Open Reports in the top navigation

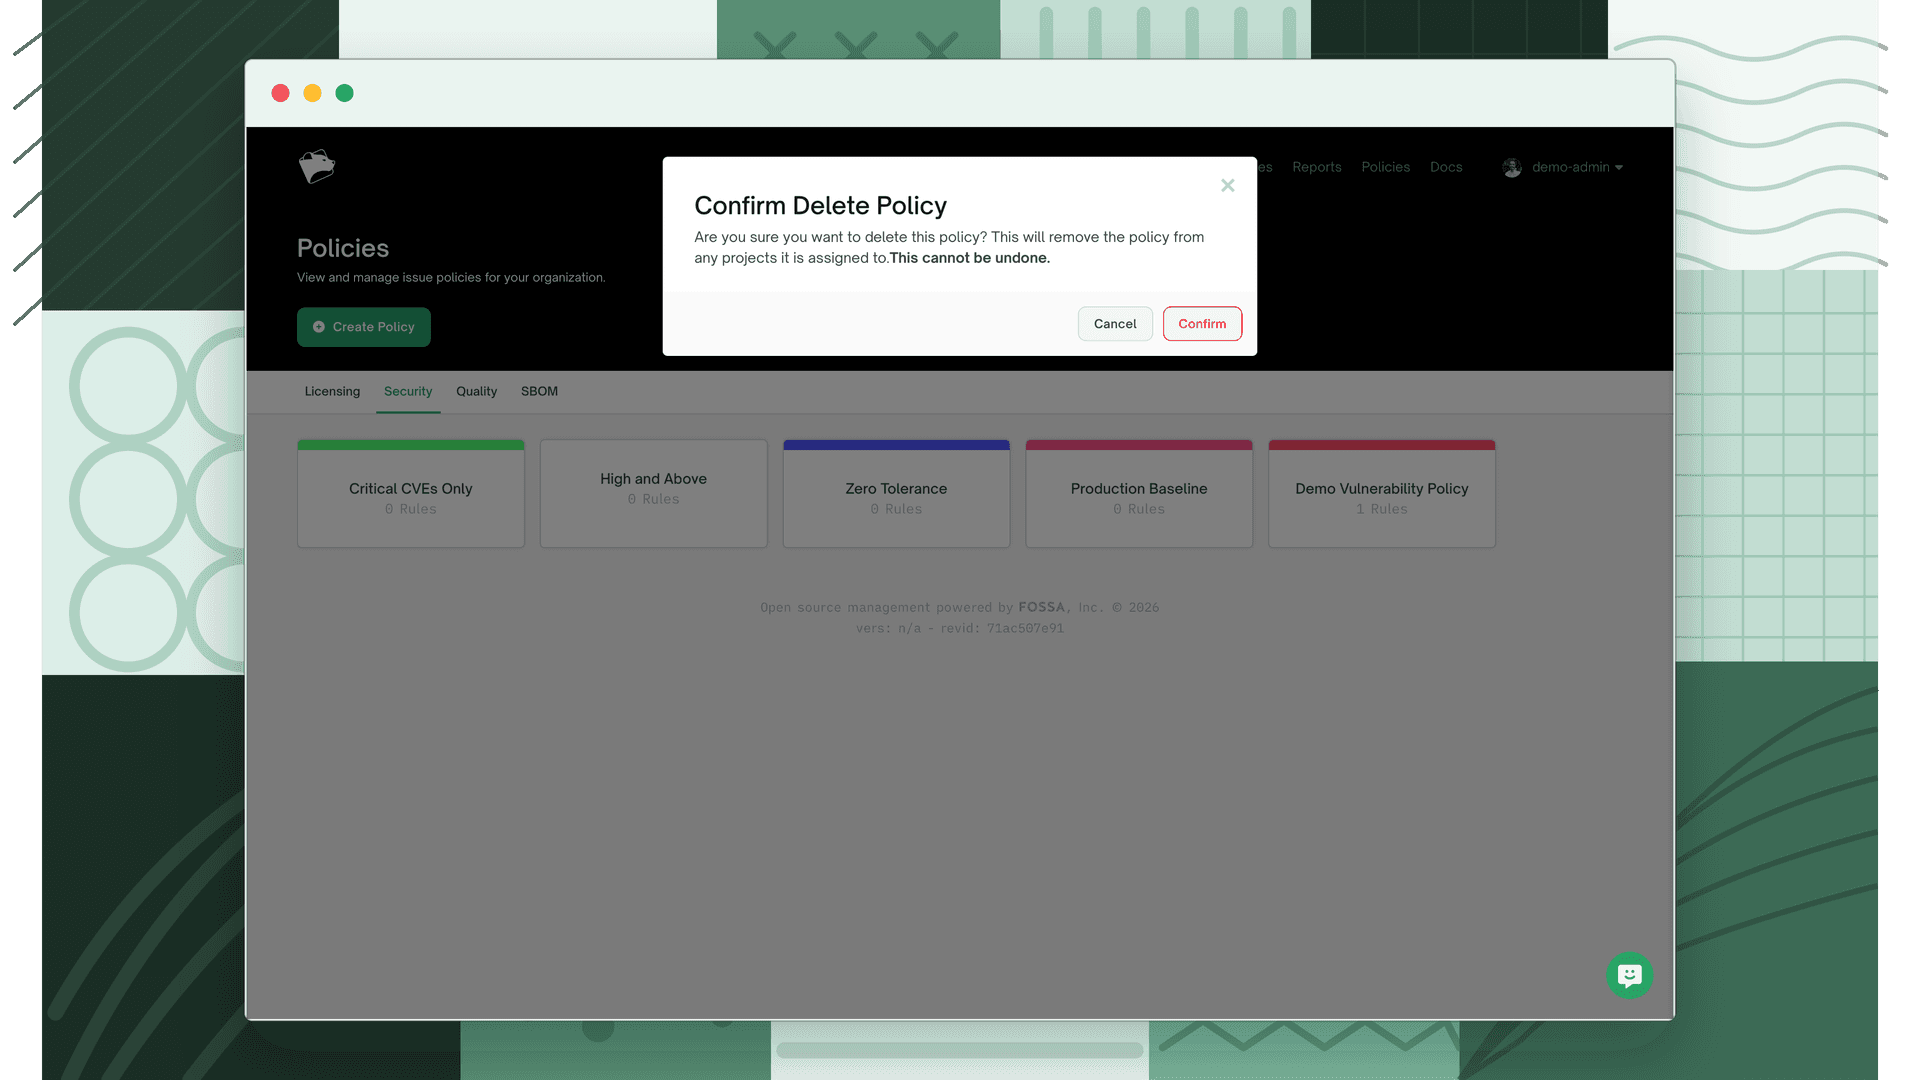[1316, 167]
